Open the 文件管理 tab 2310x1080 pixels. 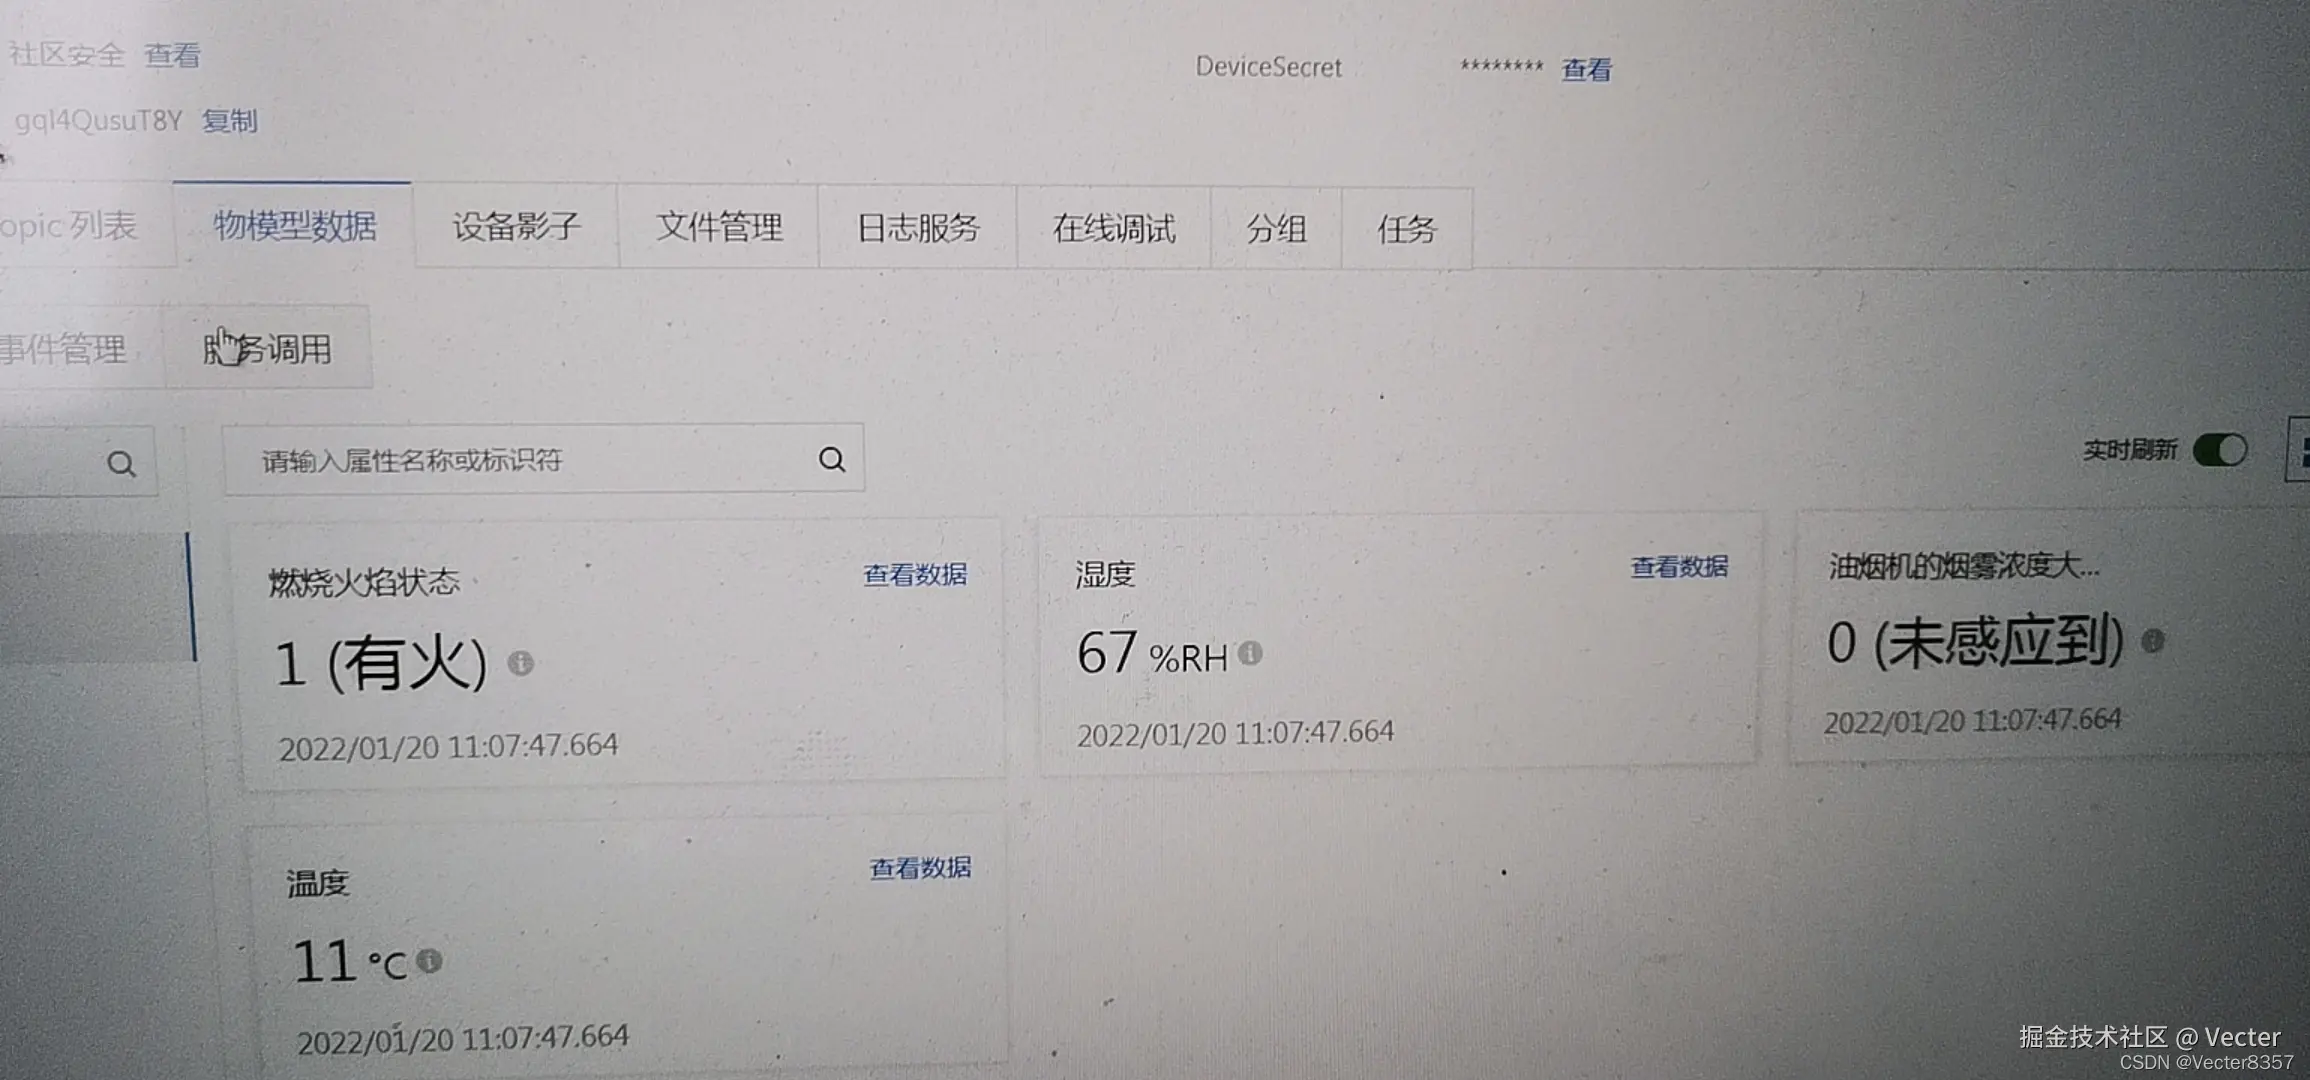719,227
